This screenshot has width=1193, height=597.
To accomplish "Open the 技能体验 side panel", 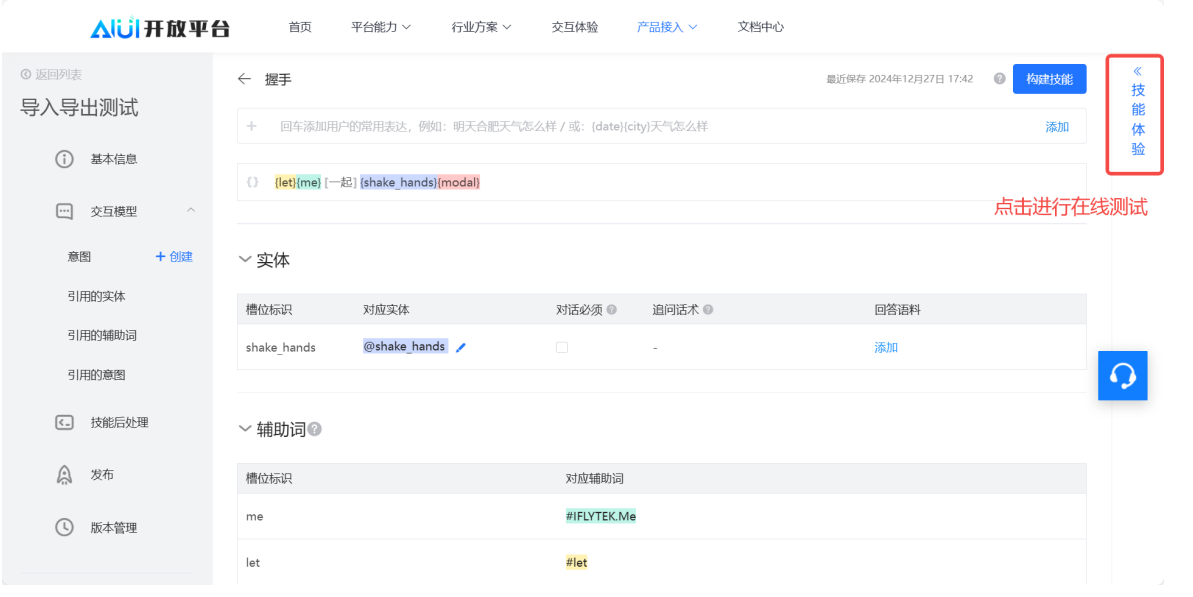I will pos(1137,113).
